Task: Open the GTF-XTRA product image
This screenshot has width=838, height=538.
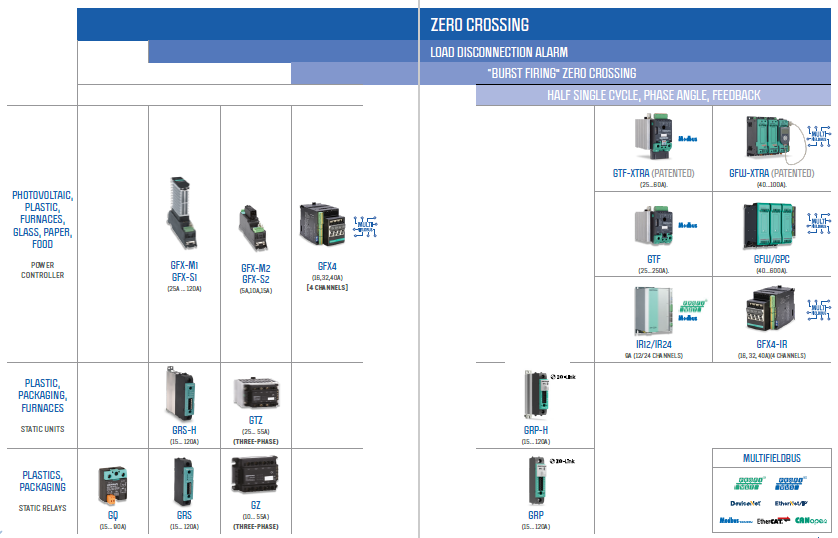Action: (654, 137)
